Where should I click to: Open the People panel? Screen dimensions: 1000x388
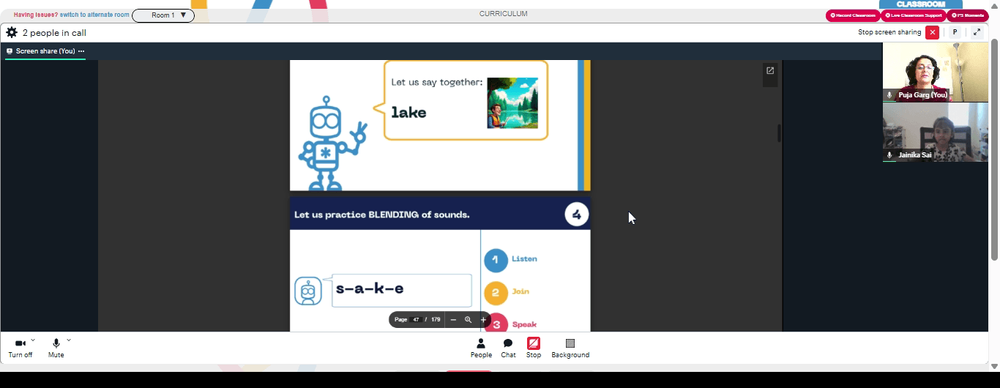[481, 348]
